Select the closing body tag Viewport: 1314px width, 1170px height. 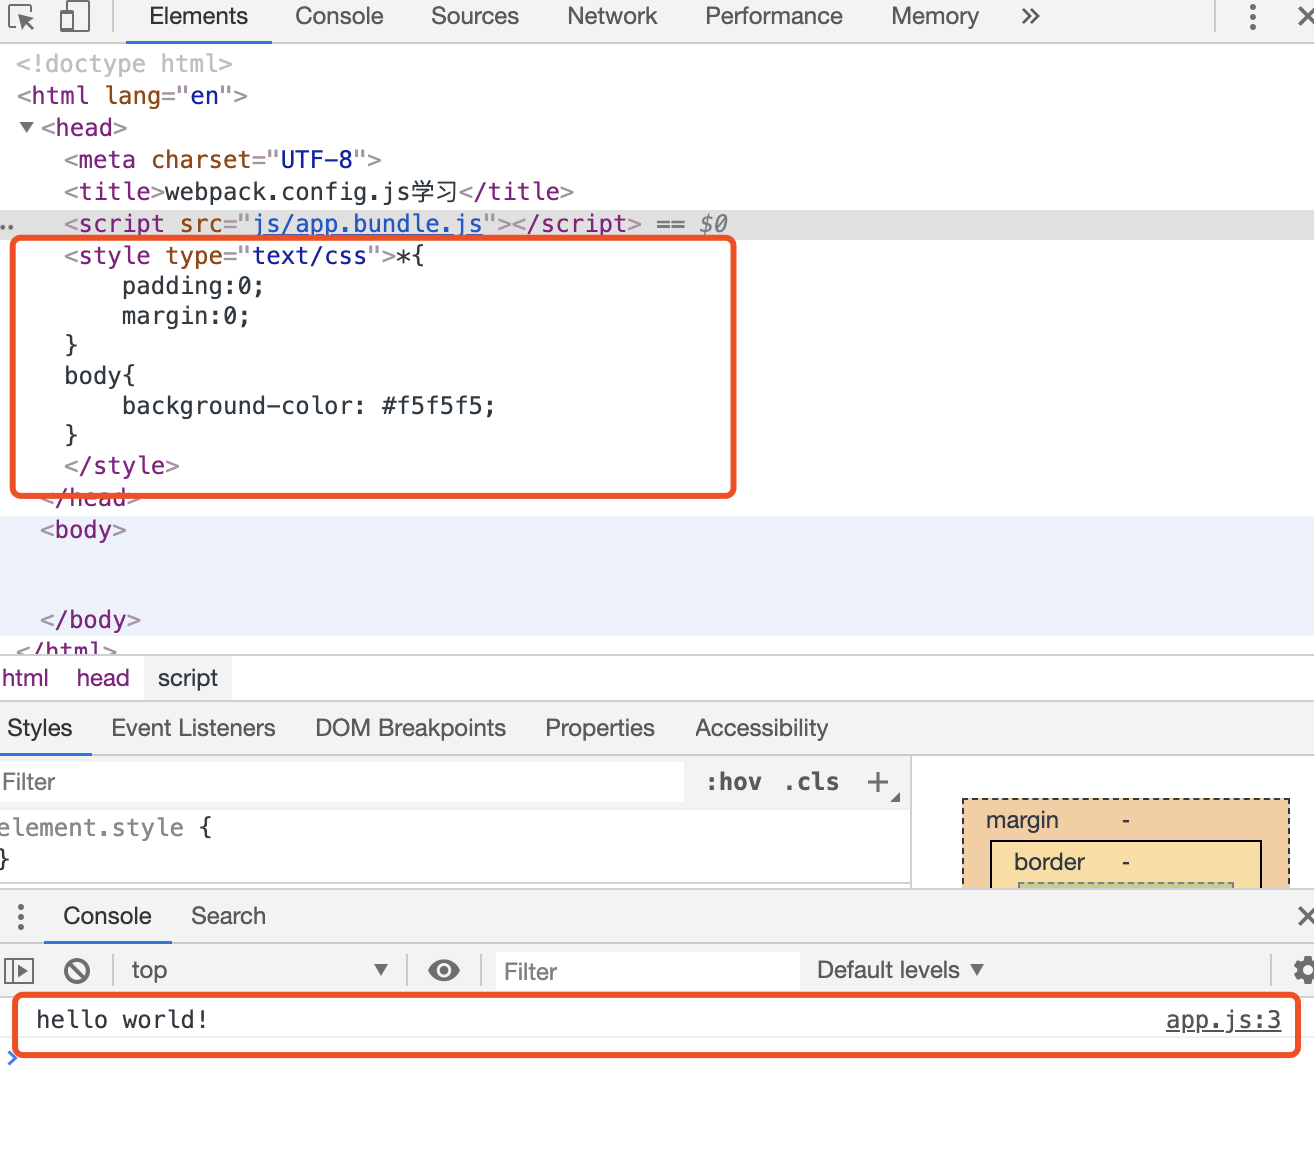pyautogui.click(x=90, y=619)
